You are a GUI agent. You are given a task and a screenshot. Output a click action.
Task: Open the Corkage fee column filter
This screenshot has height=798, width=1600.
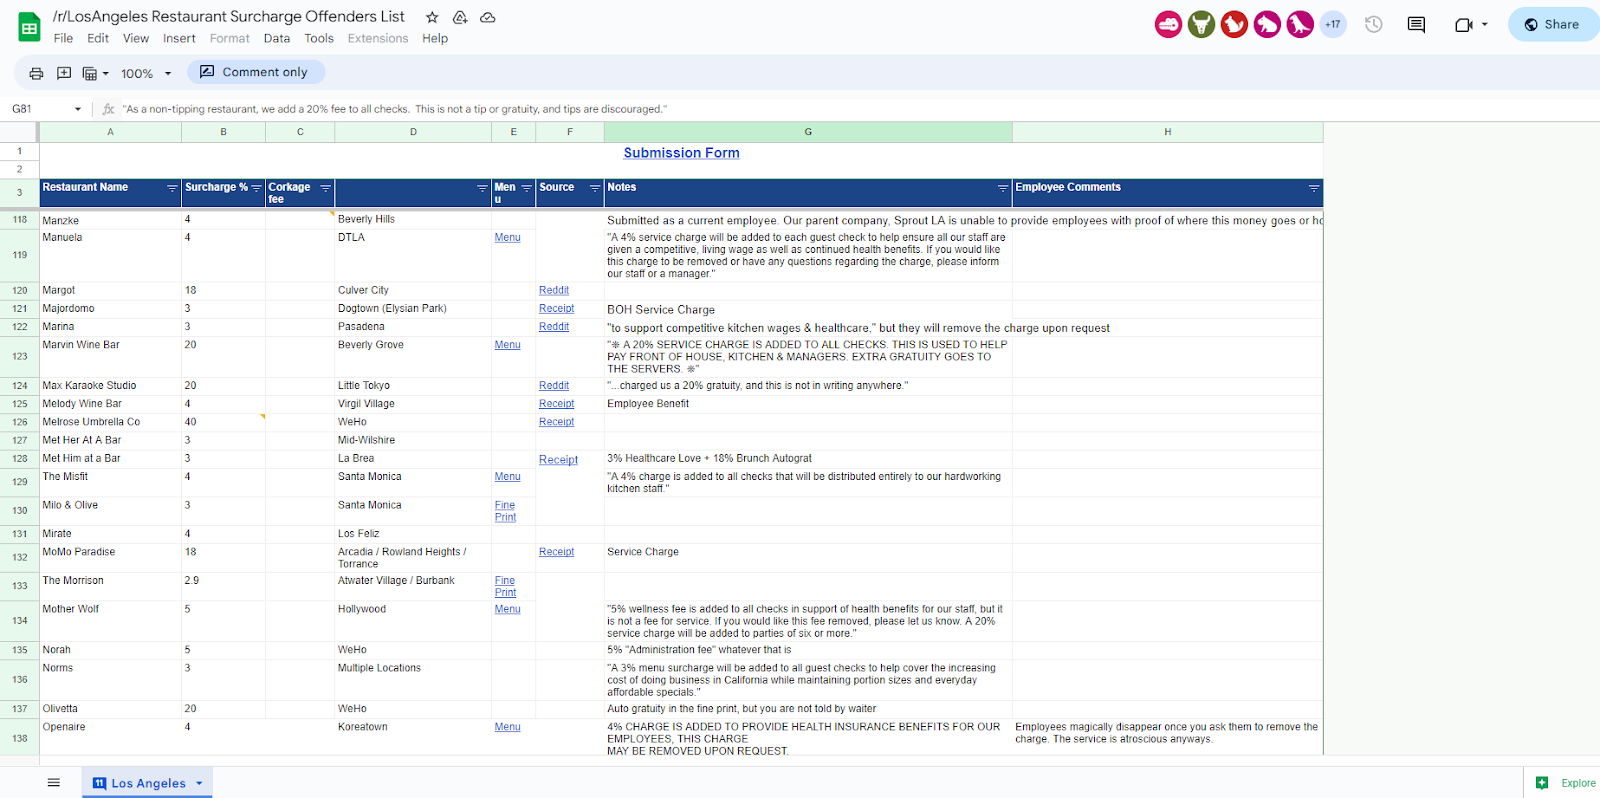(325, 188)
